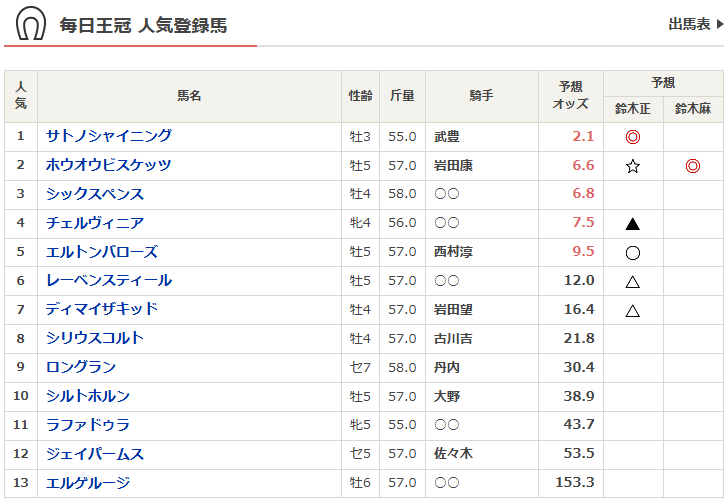Click the red double-circle in 鈴木麻 column

[692, 166]
